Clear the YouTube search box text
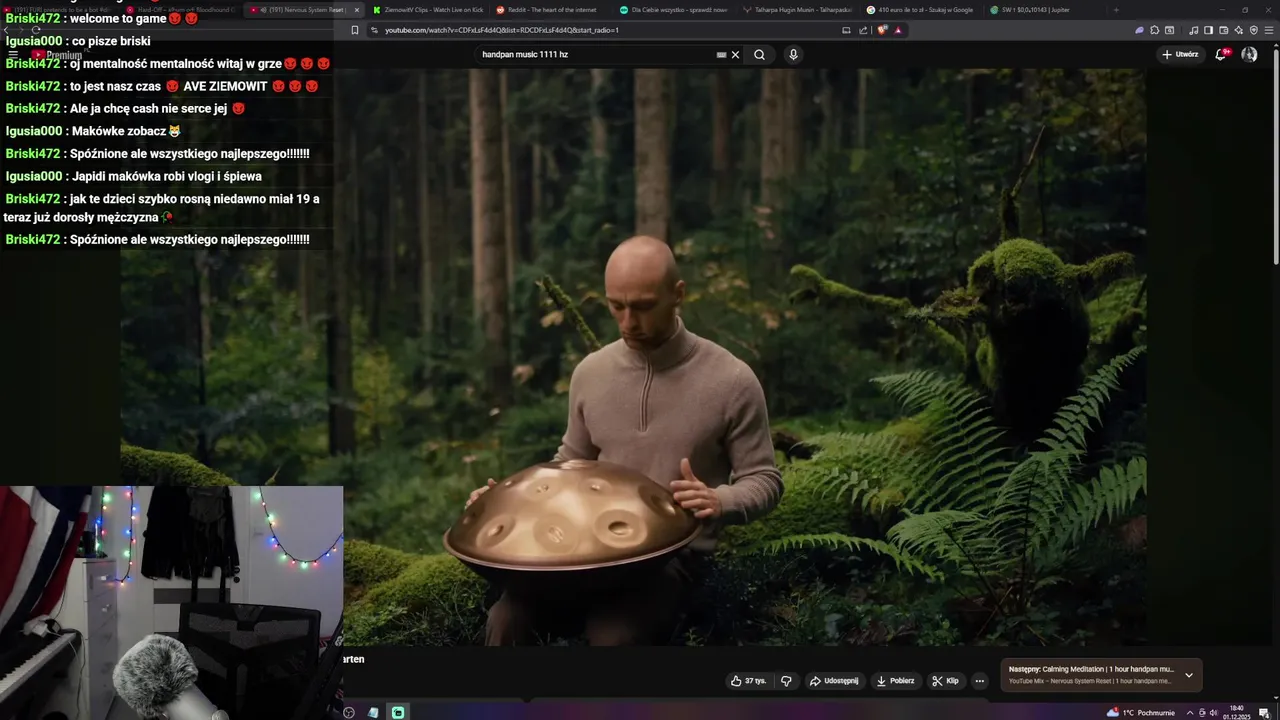 coord(735,55)
